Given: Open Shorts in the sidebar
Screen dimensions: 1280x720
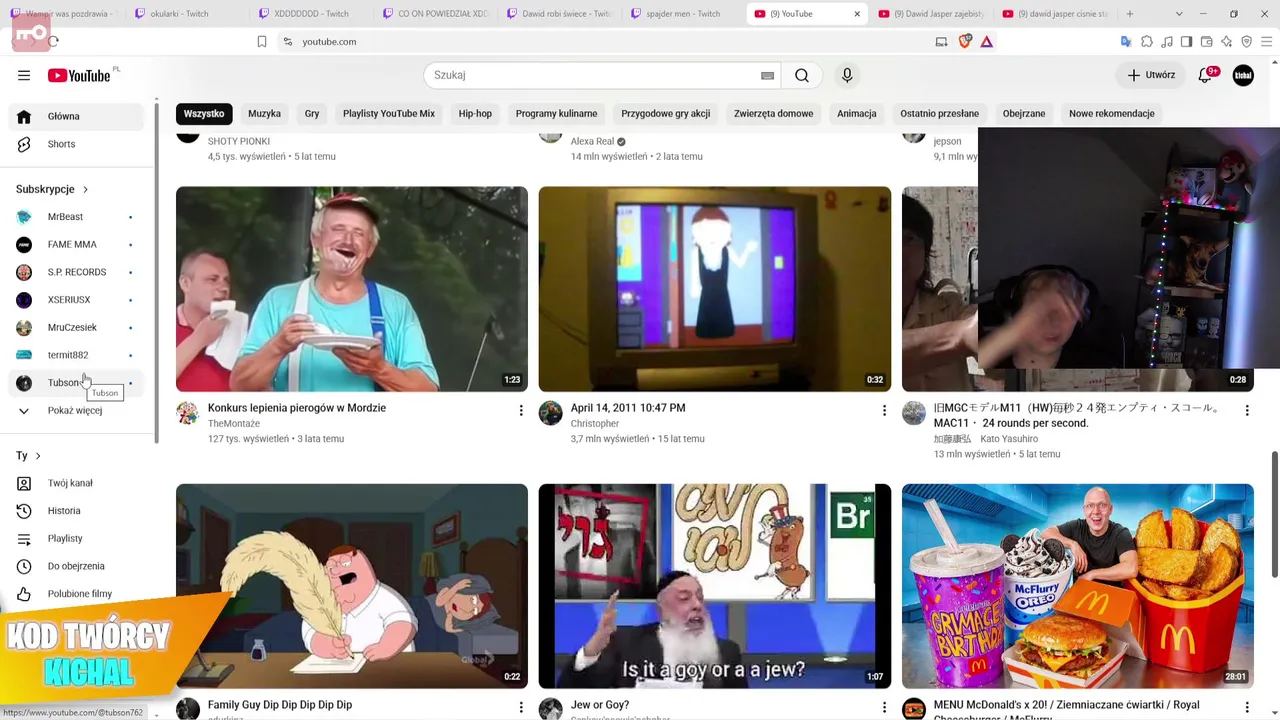Looking at the screenshot, I should [x=77, y=144].
